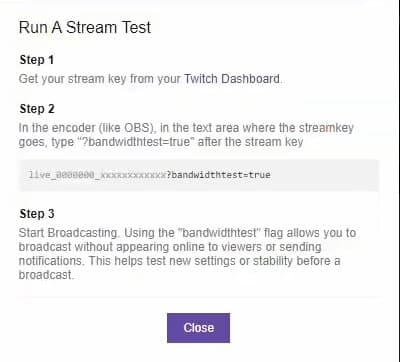Click the "?bandwidthtest=true" text in the code box
Screen dimensions: 400x362
218,175
